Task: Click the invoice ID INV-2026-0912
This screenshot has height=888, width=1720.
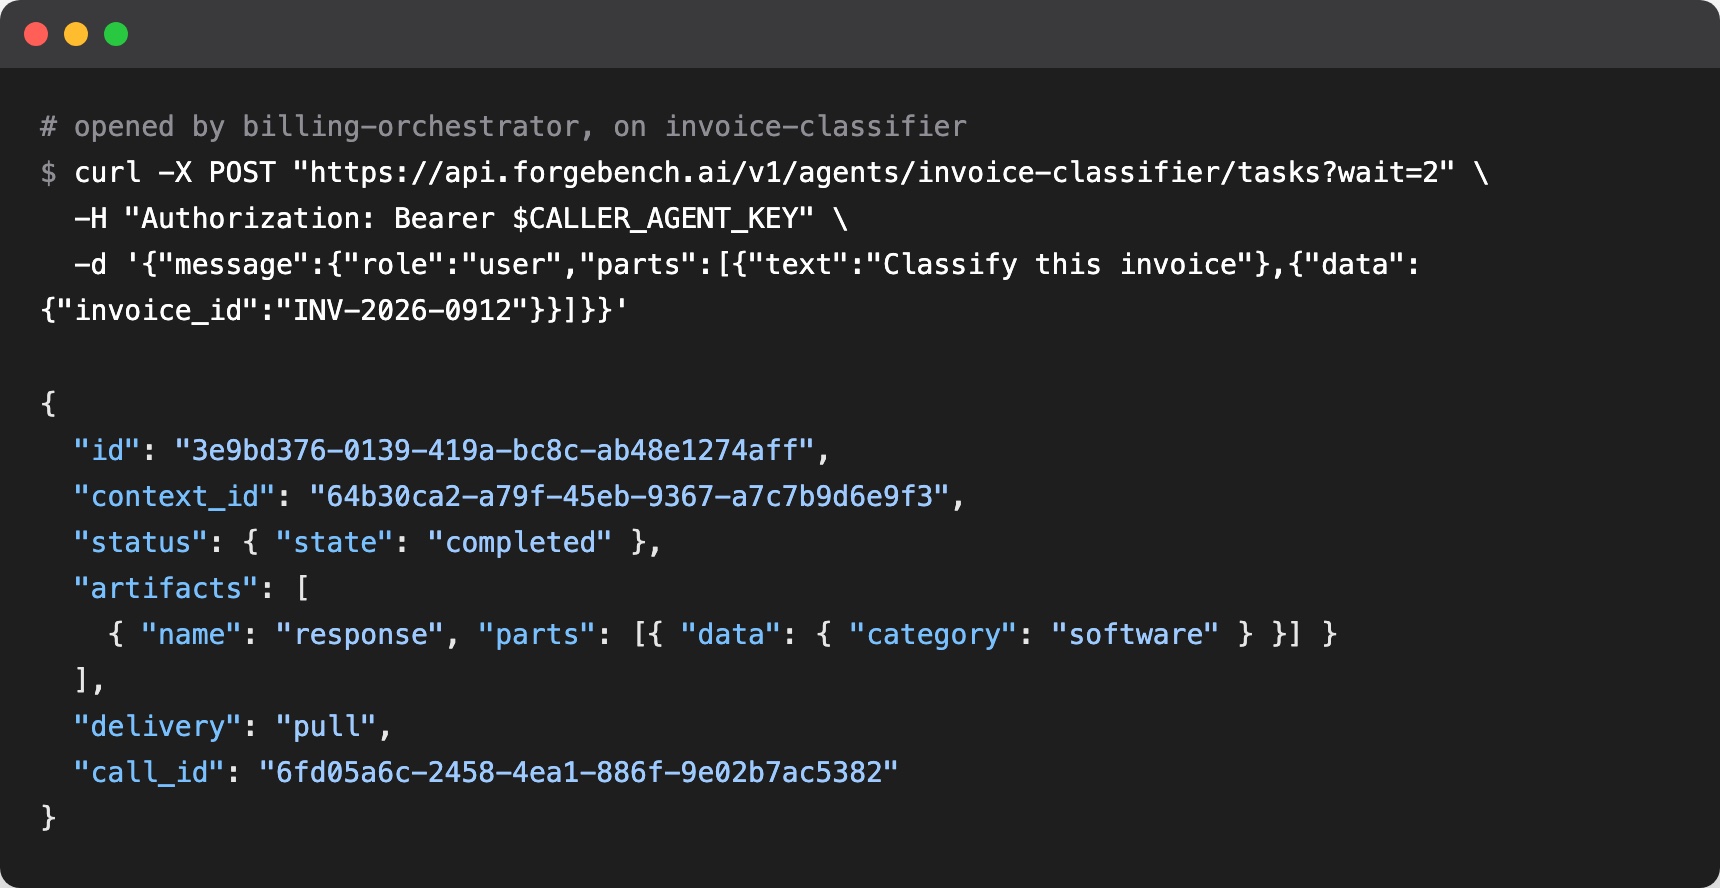Action: pyautogui.click(x=402, y=311)
